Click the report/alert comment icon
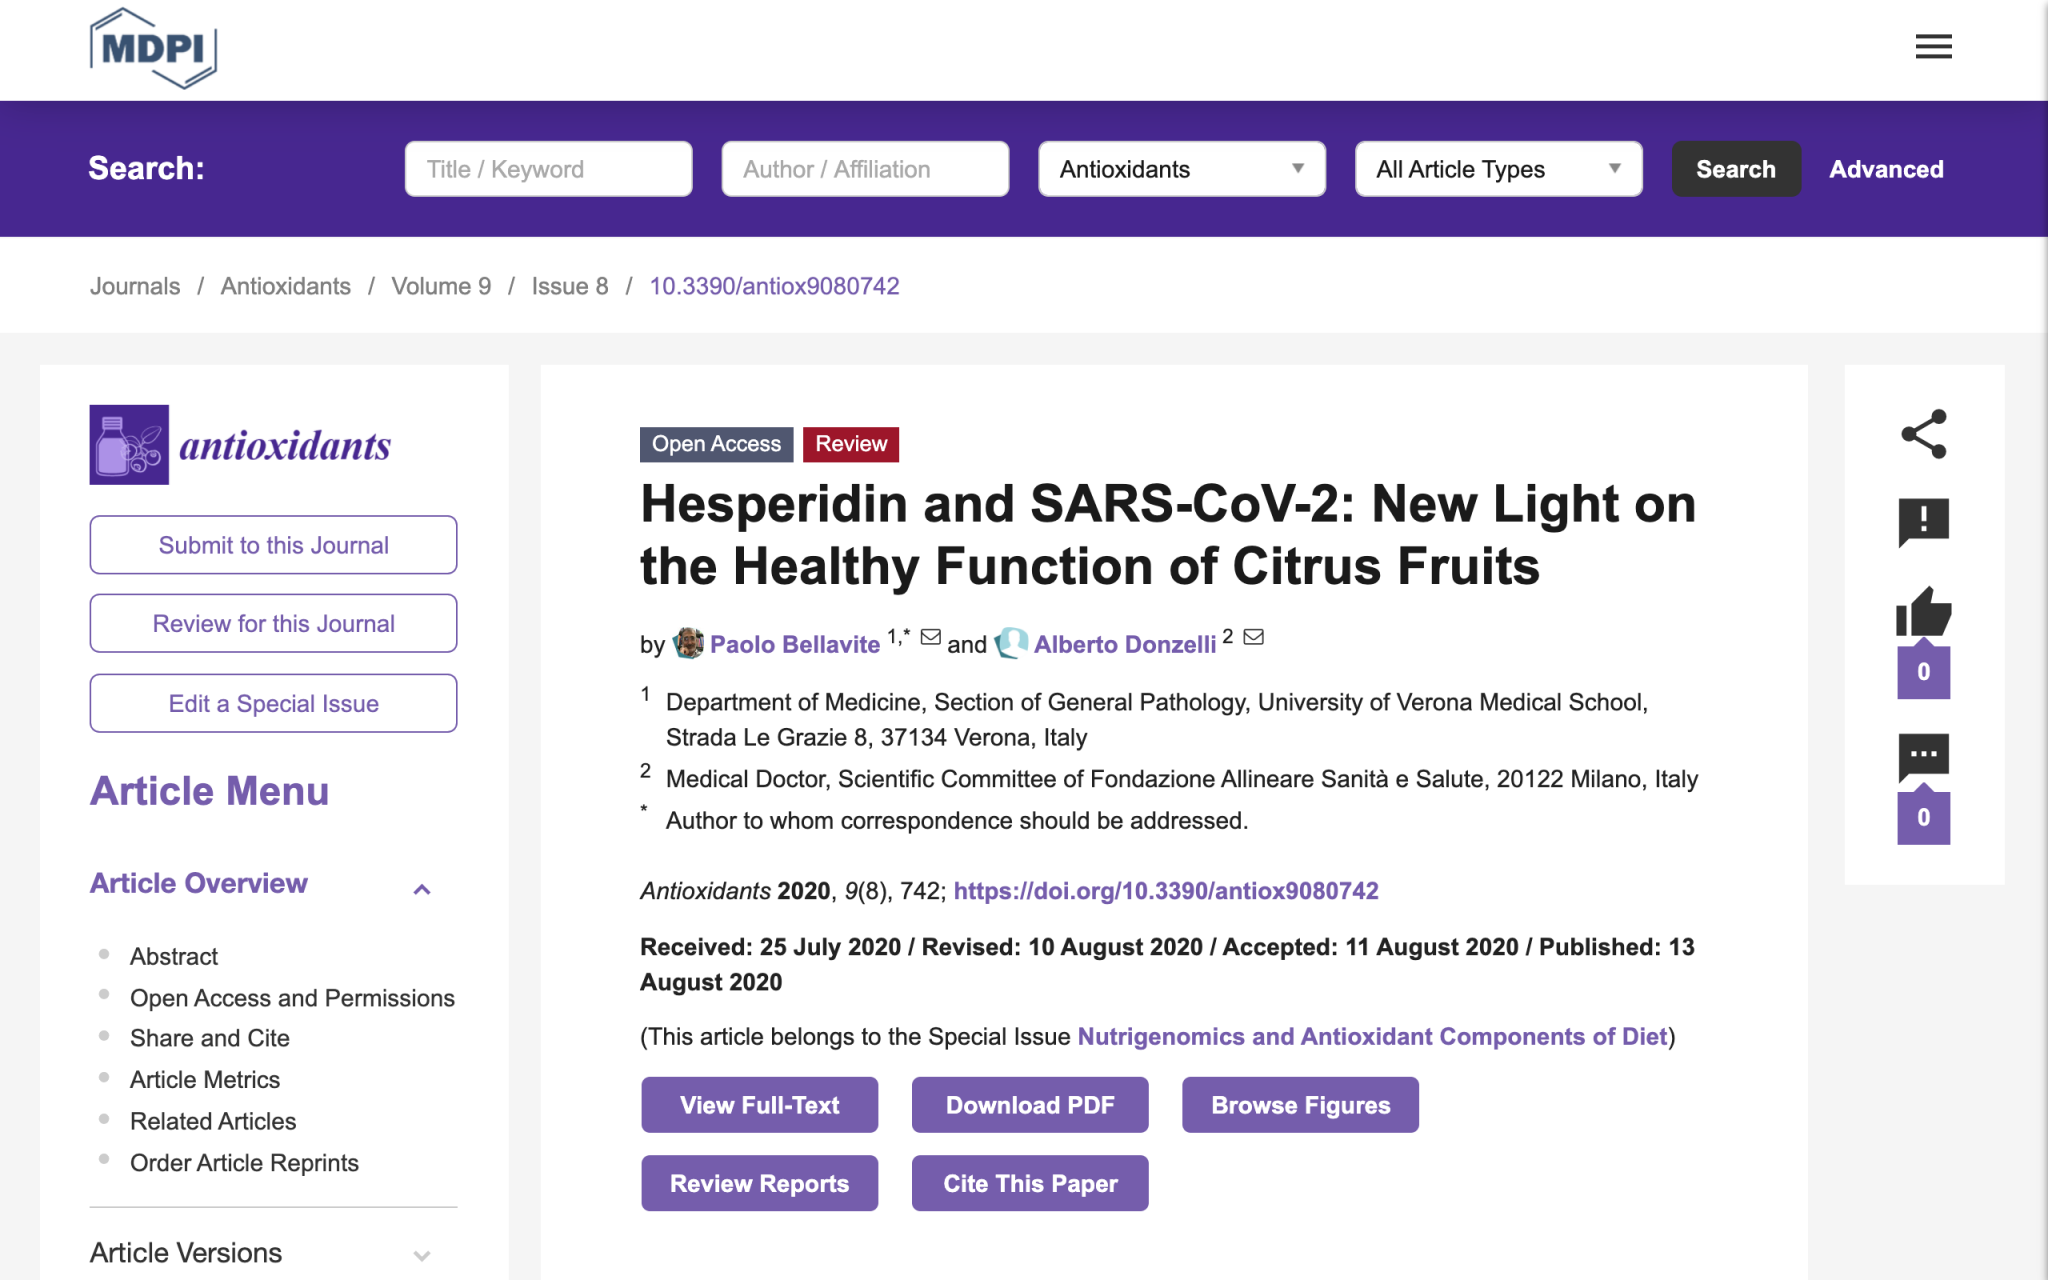 coord(1923,521)
